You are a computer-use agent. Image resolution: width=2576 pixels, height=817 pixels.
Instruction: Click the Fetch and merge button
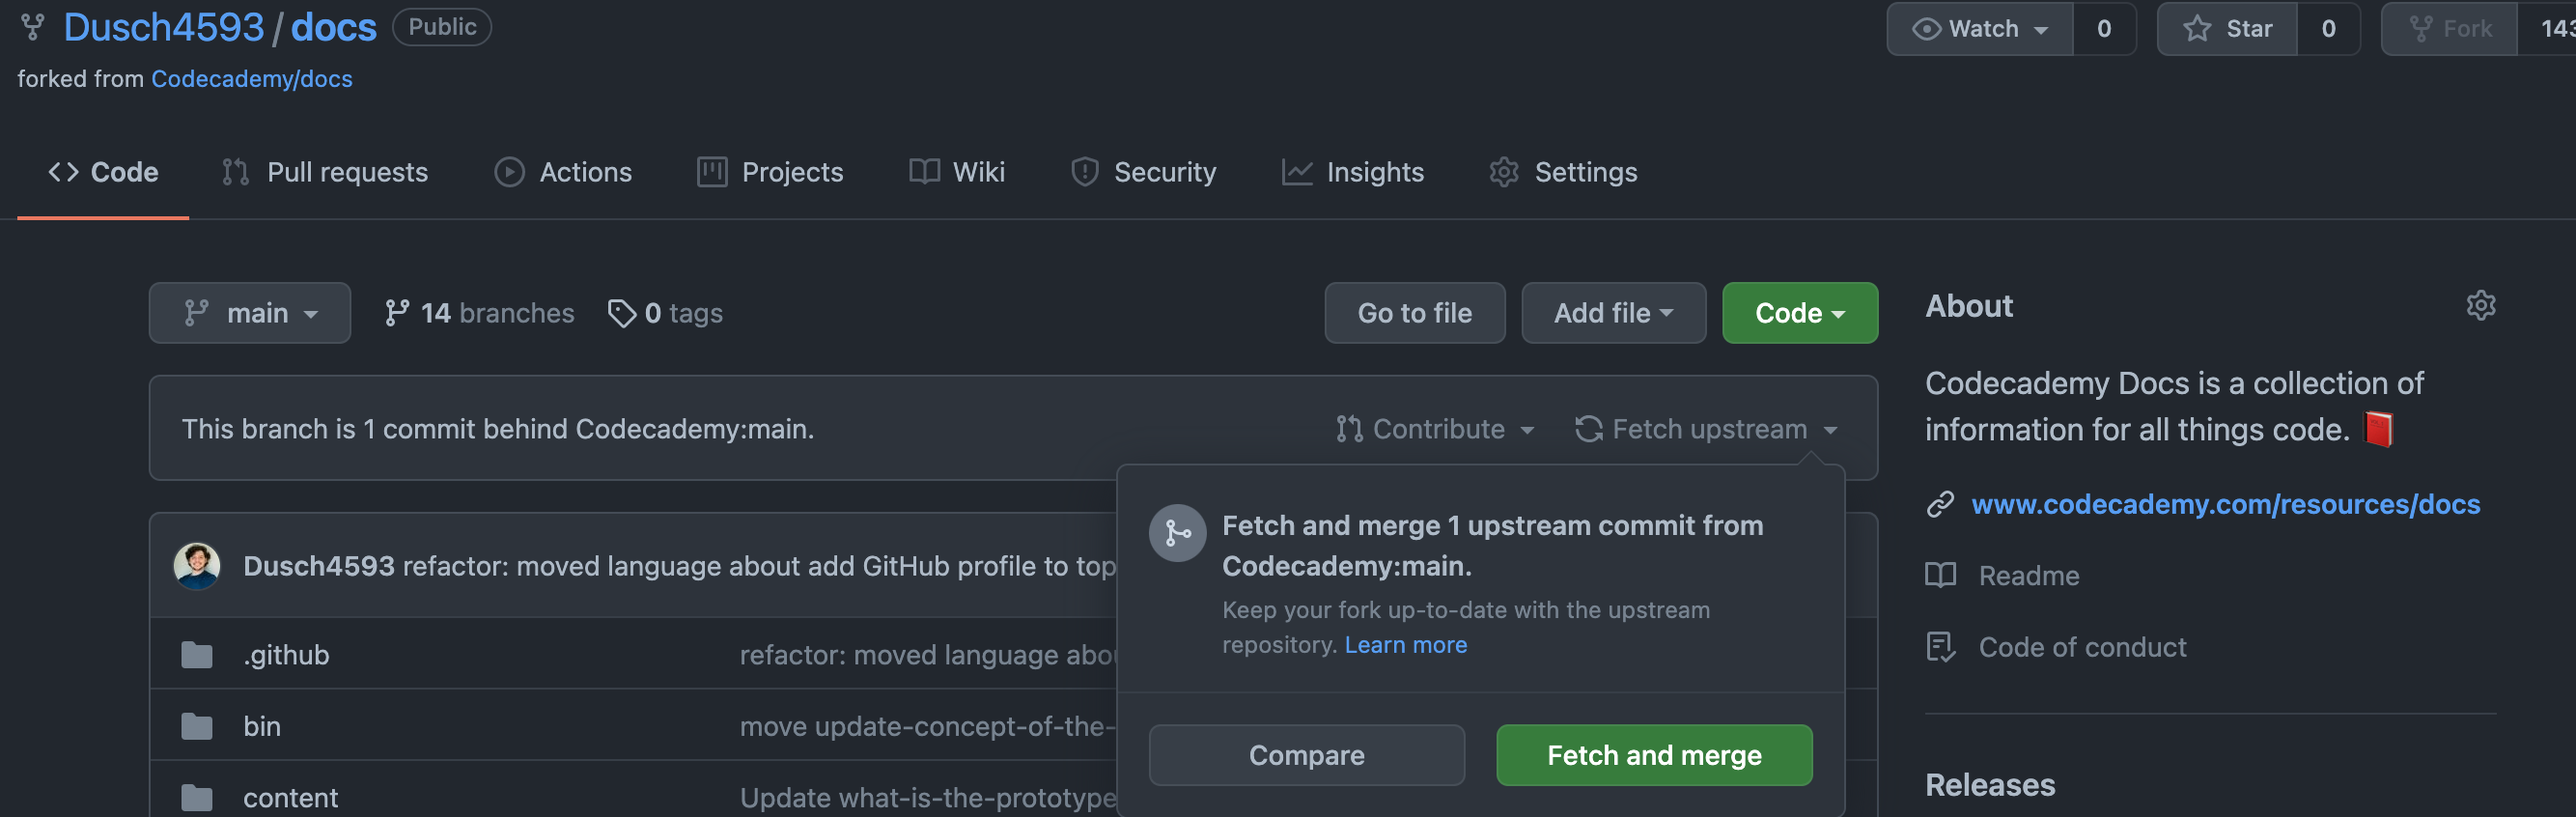[1653, 755]
